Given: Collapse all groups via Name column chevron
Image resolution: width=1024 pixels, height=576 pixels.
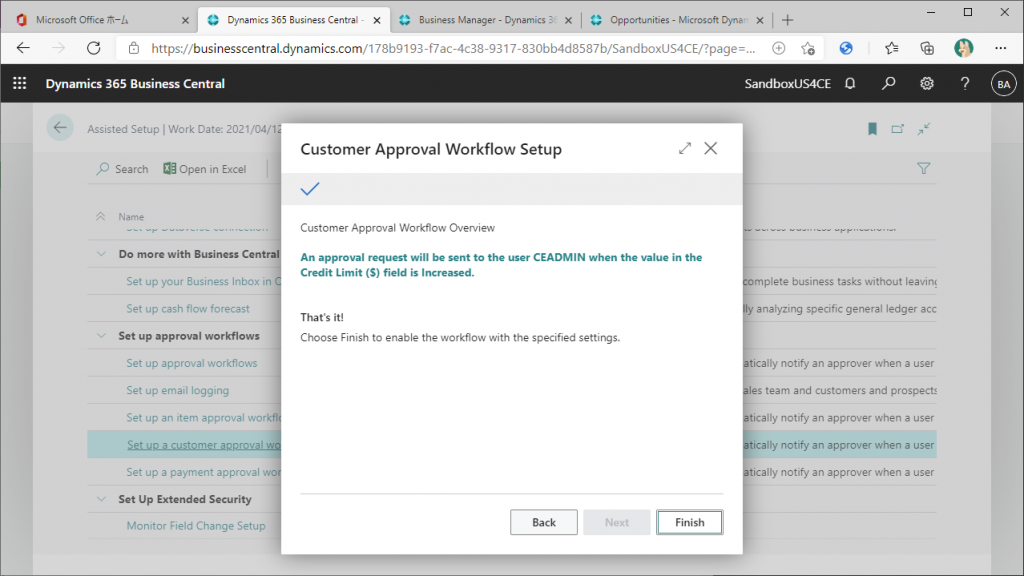Looking at the screenshot, I should point(101,216).
